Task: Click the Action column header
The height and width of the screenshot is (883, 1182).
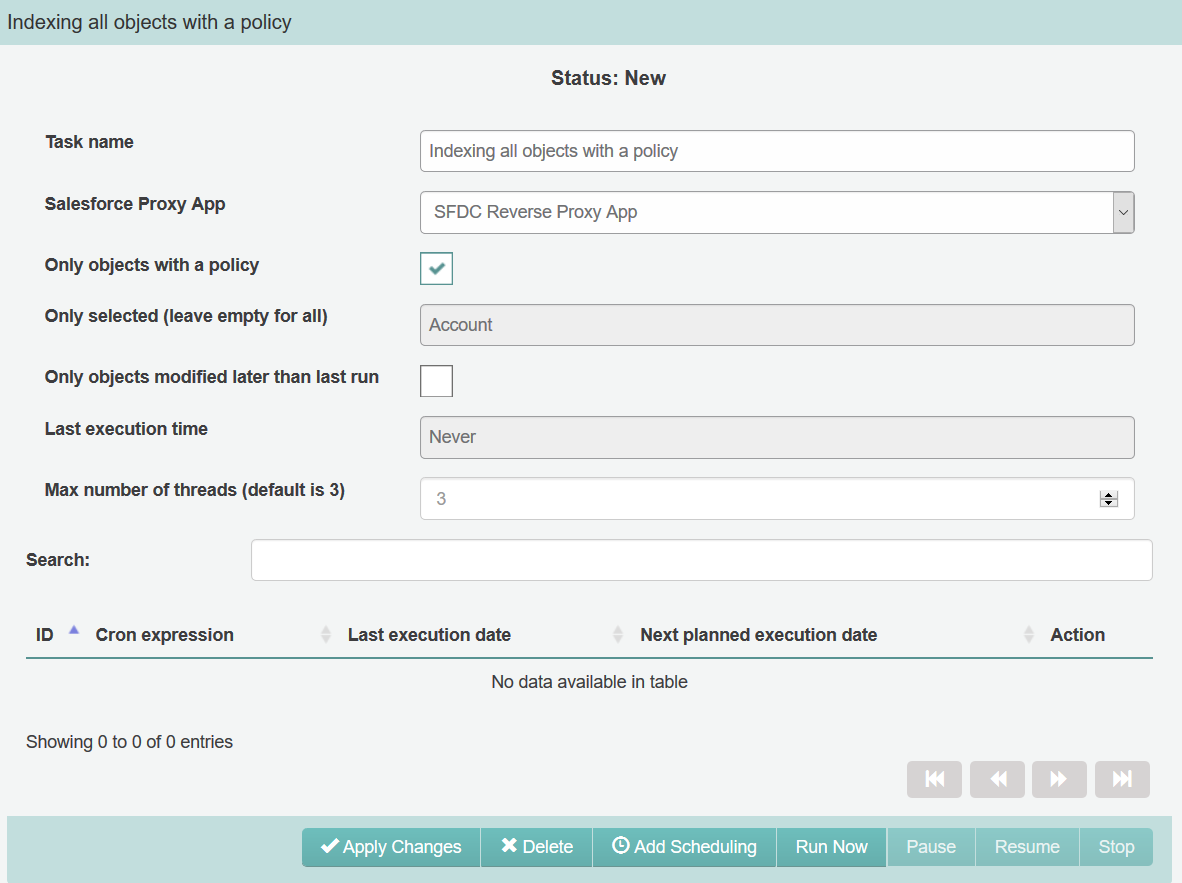Action: [x=1077, y=635]
